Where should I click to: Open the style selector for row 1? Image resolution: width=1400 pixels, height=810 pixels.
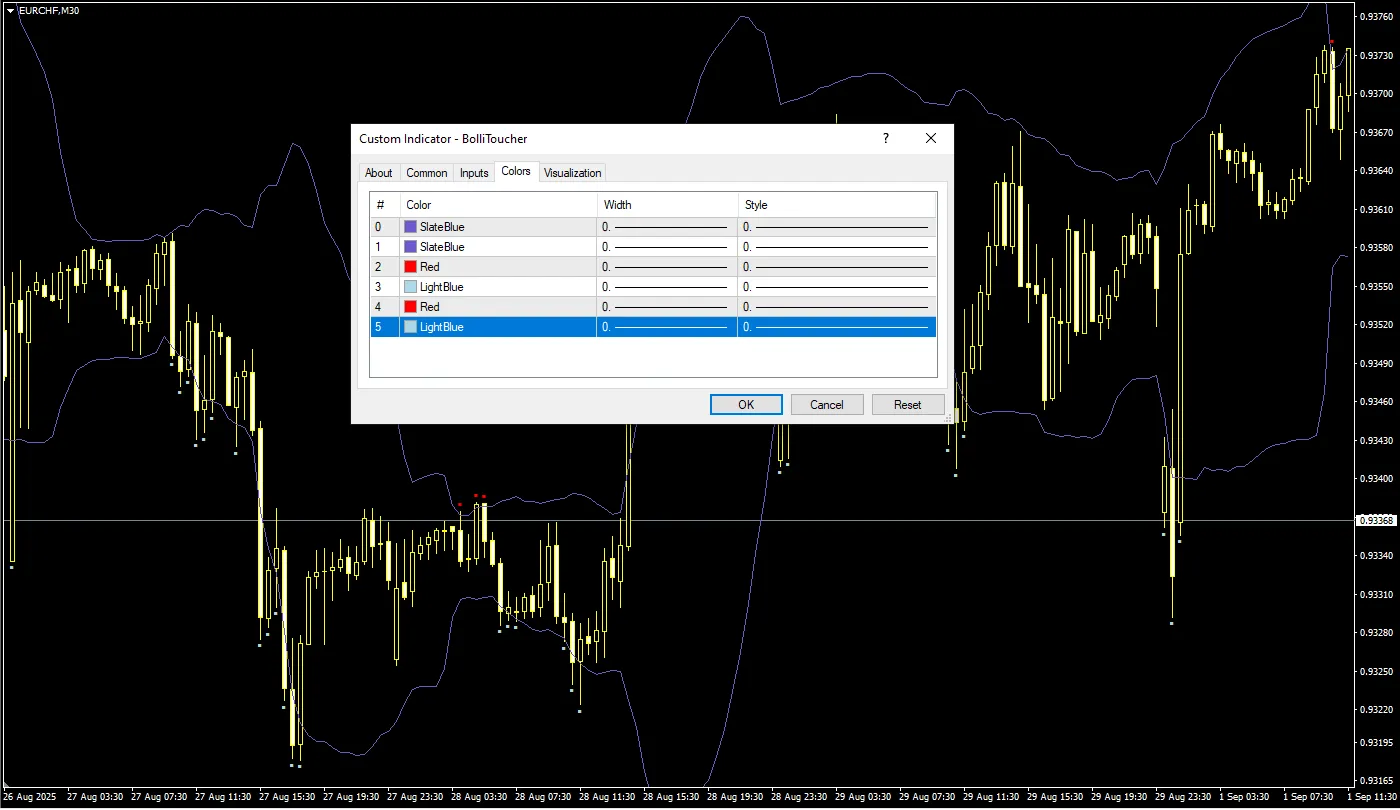point(837,247)
